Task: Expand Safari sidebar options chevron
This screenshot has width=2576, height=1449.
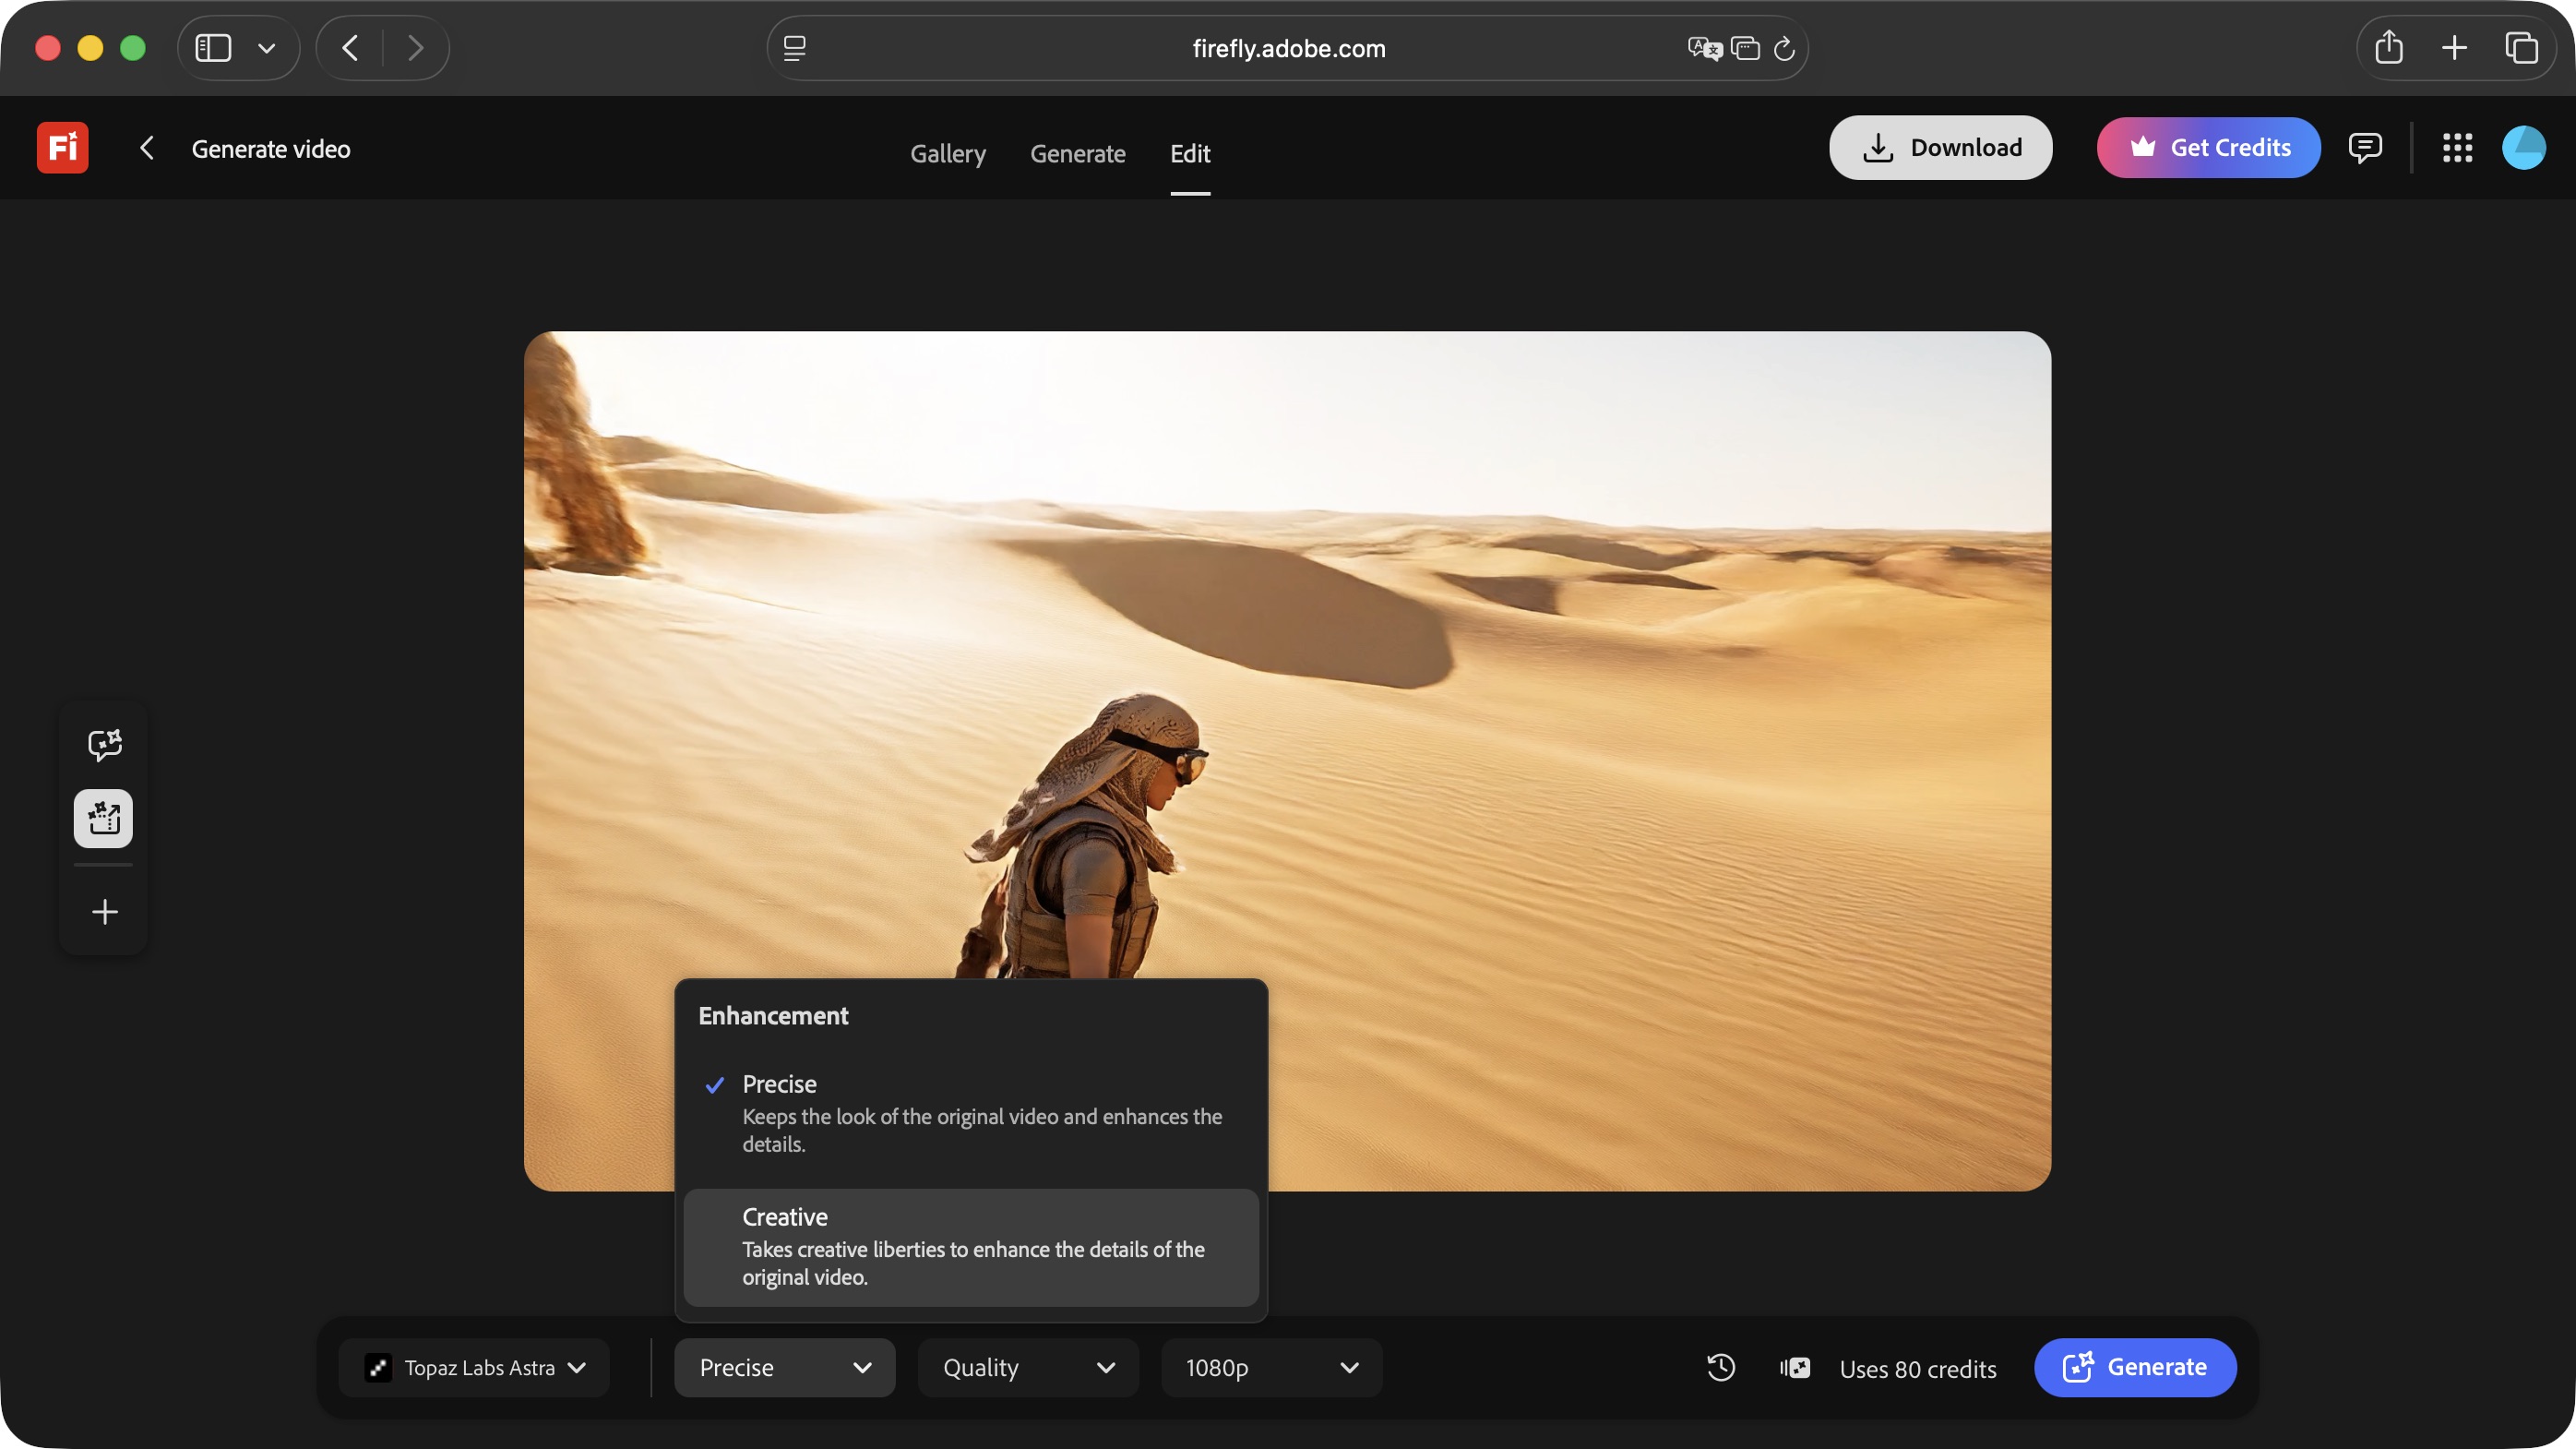Action: coord(266,48)
